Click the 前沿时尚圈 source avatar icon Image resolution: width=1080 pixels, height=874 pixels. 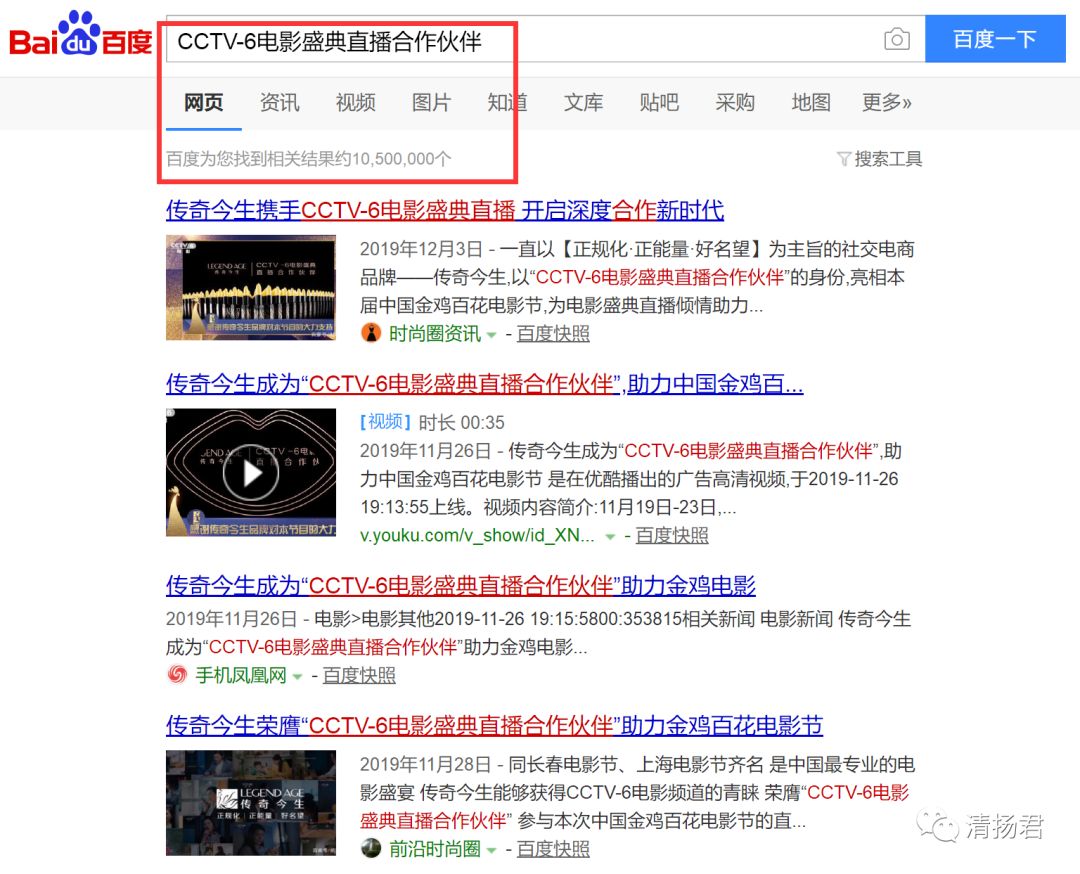(371, 848)
